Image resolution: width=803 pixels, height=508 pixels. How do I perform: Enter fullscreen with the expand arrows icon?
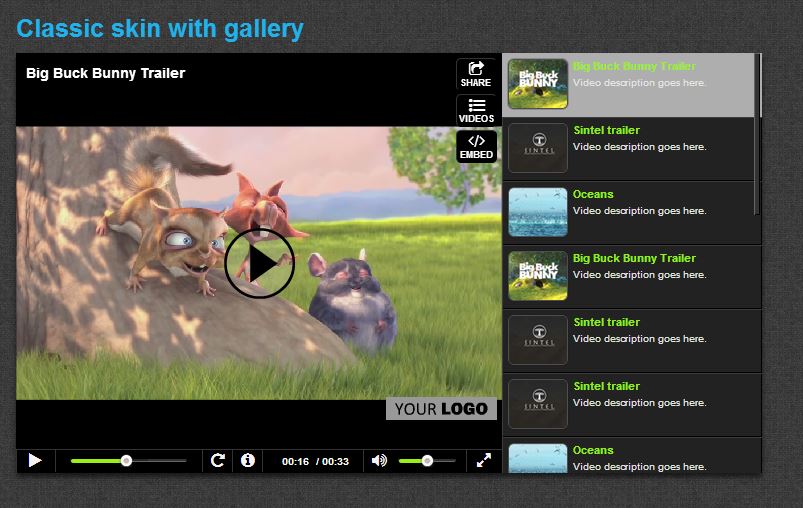(x=483, y=460)
